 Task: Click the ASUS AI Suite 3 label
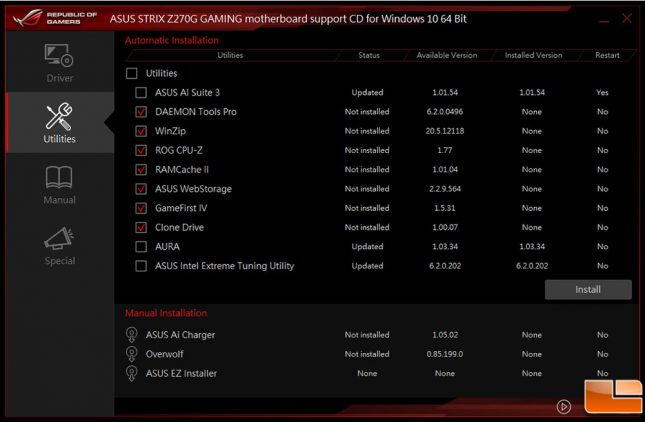[x=187, y=93]
